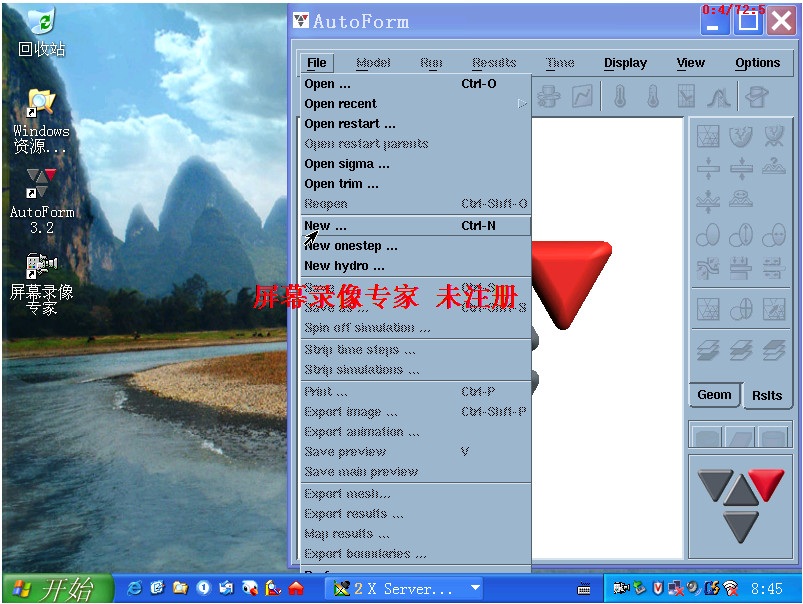The width and height of the screenshot is (803, 604).
Task: Click the cracked bowl with wrinkles icon
Action: click(x=773, y=136)
